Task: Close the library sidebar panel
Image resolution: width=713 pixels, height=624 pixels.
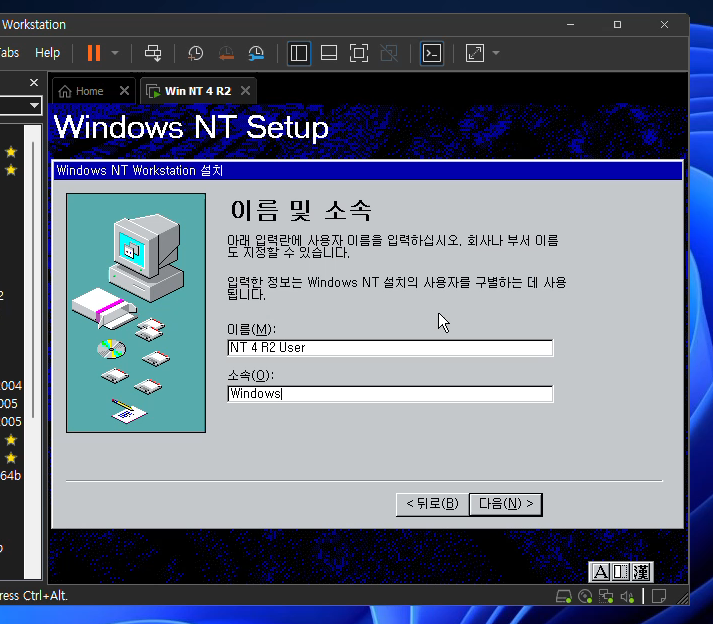Action: coord(34,83)
